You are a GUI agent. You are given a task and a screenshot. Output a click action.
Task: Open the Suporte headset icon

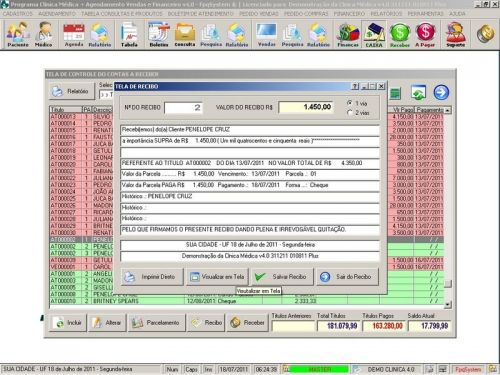point(455,34)
